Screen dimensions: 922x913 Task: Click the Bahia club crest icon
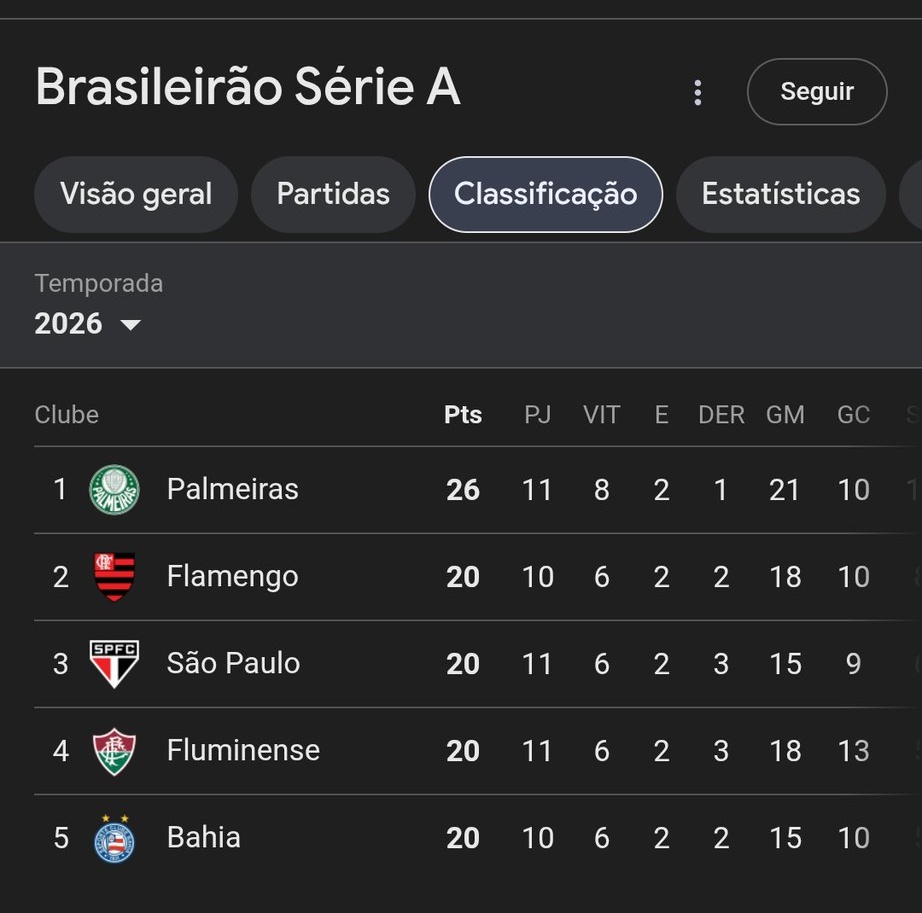pos(114,838)
